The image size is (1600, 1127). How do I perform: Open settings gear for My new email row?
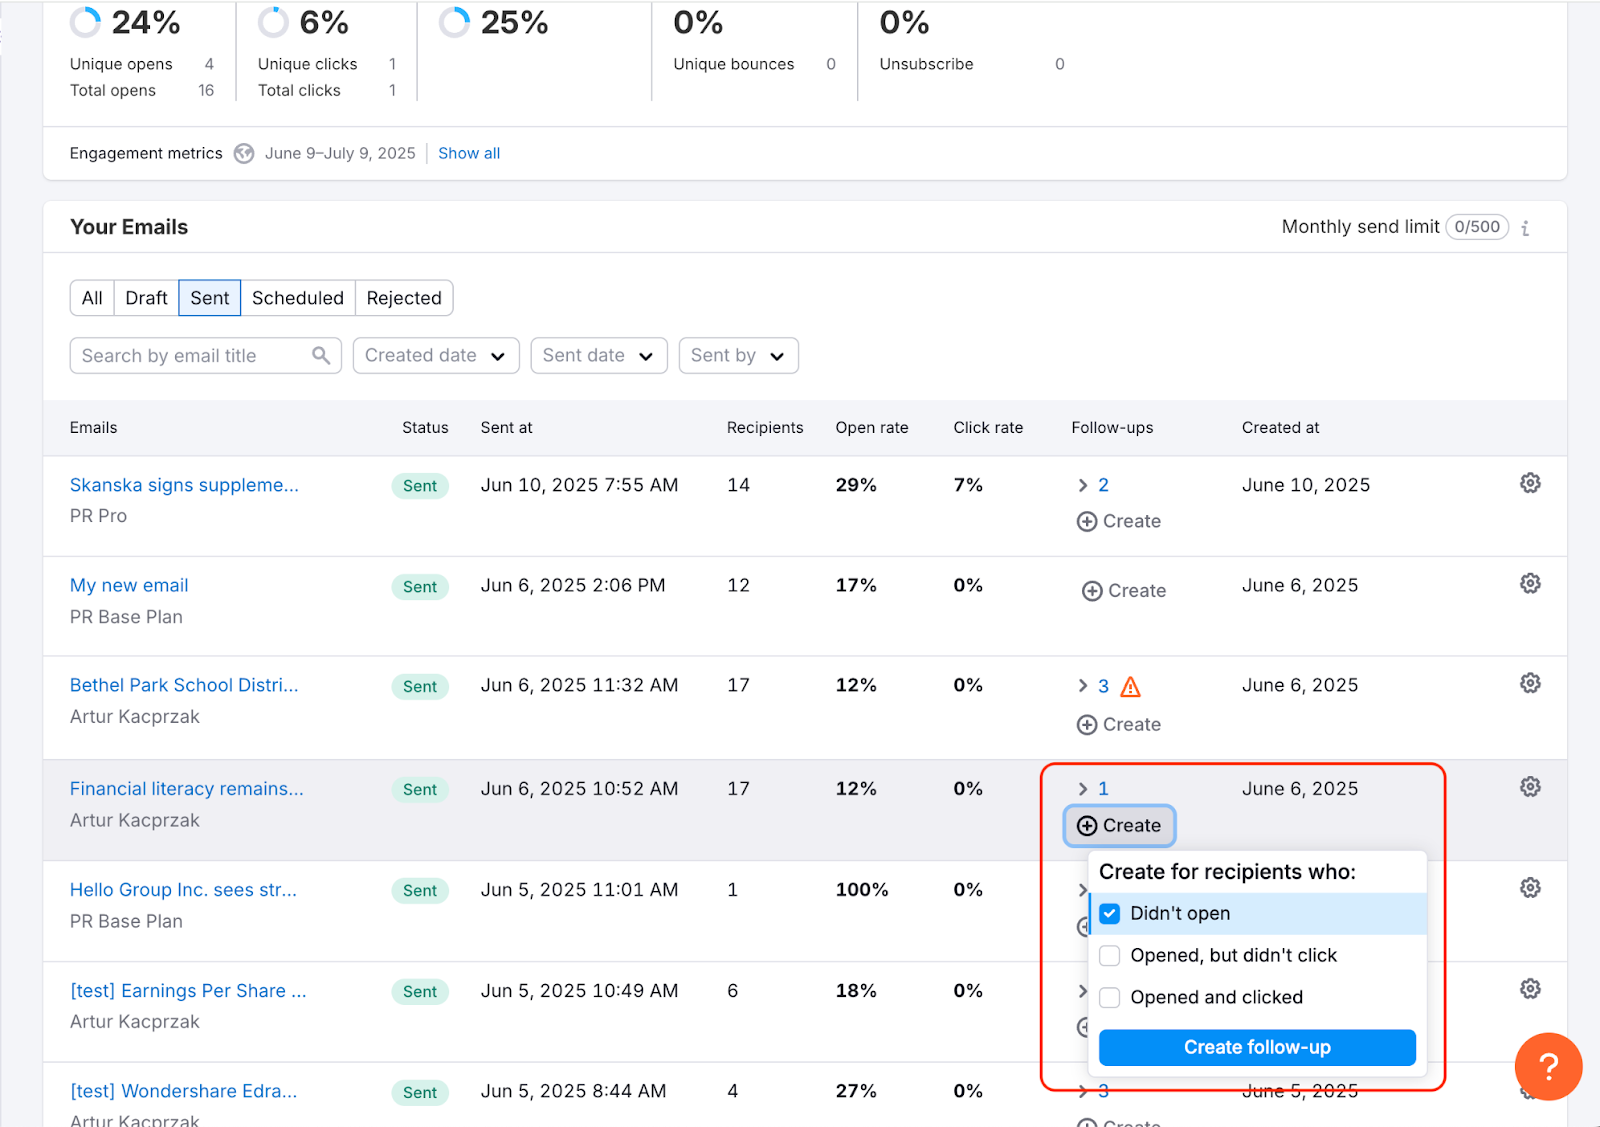(1529, 584)
